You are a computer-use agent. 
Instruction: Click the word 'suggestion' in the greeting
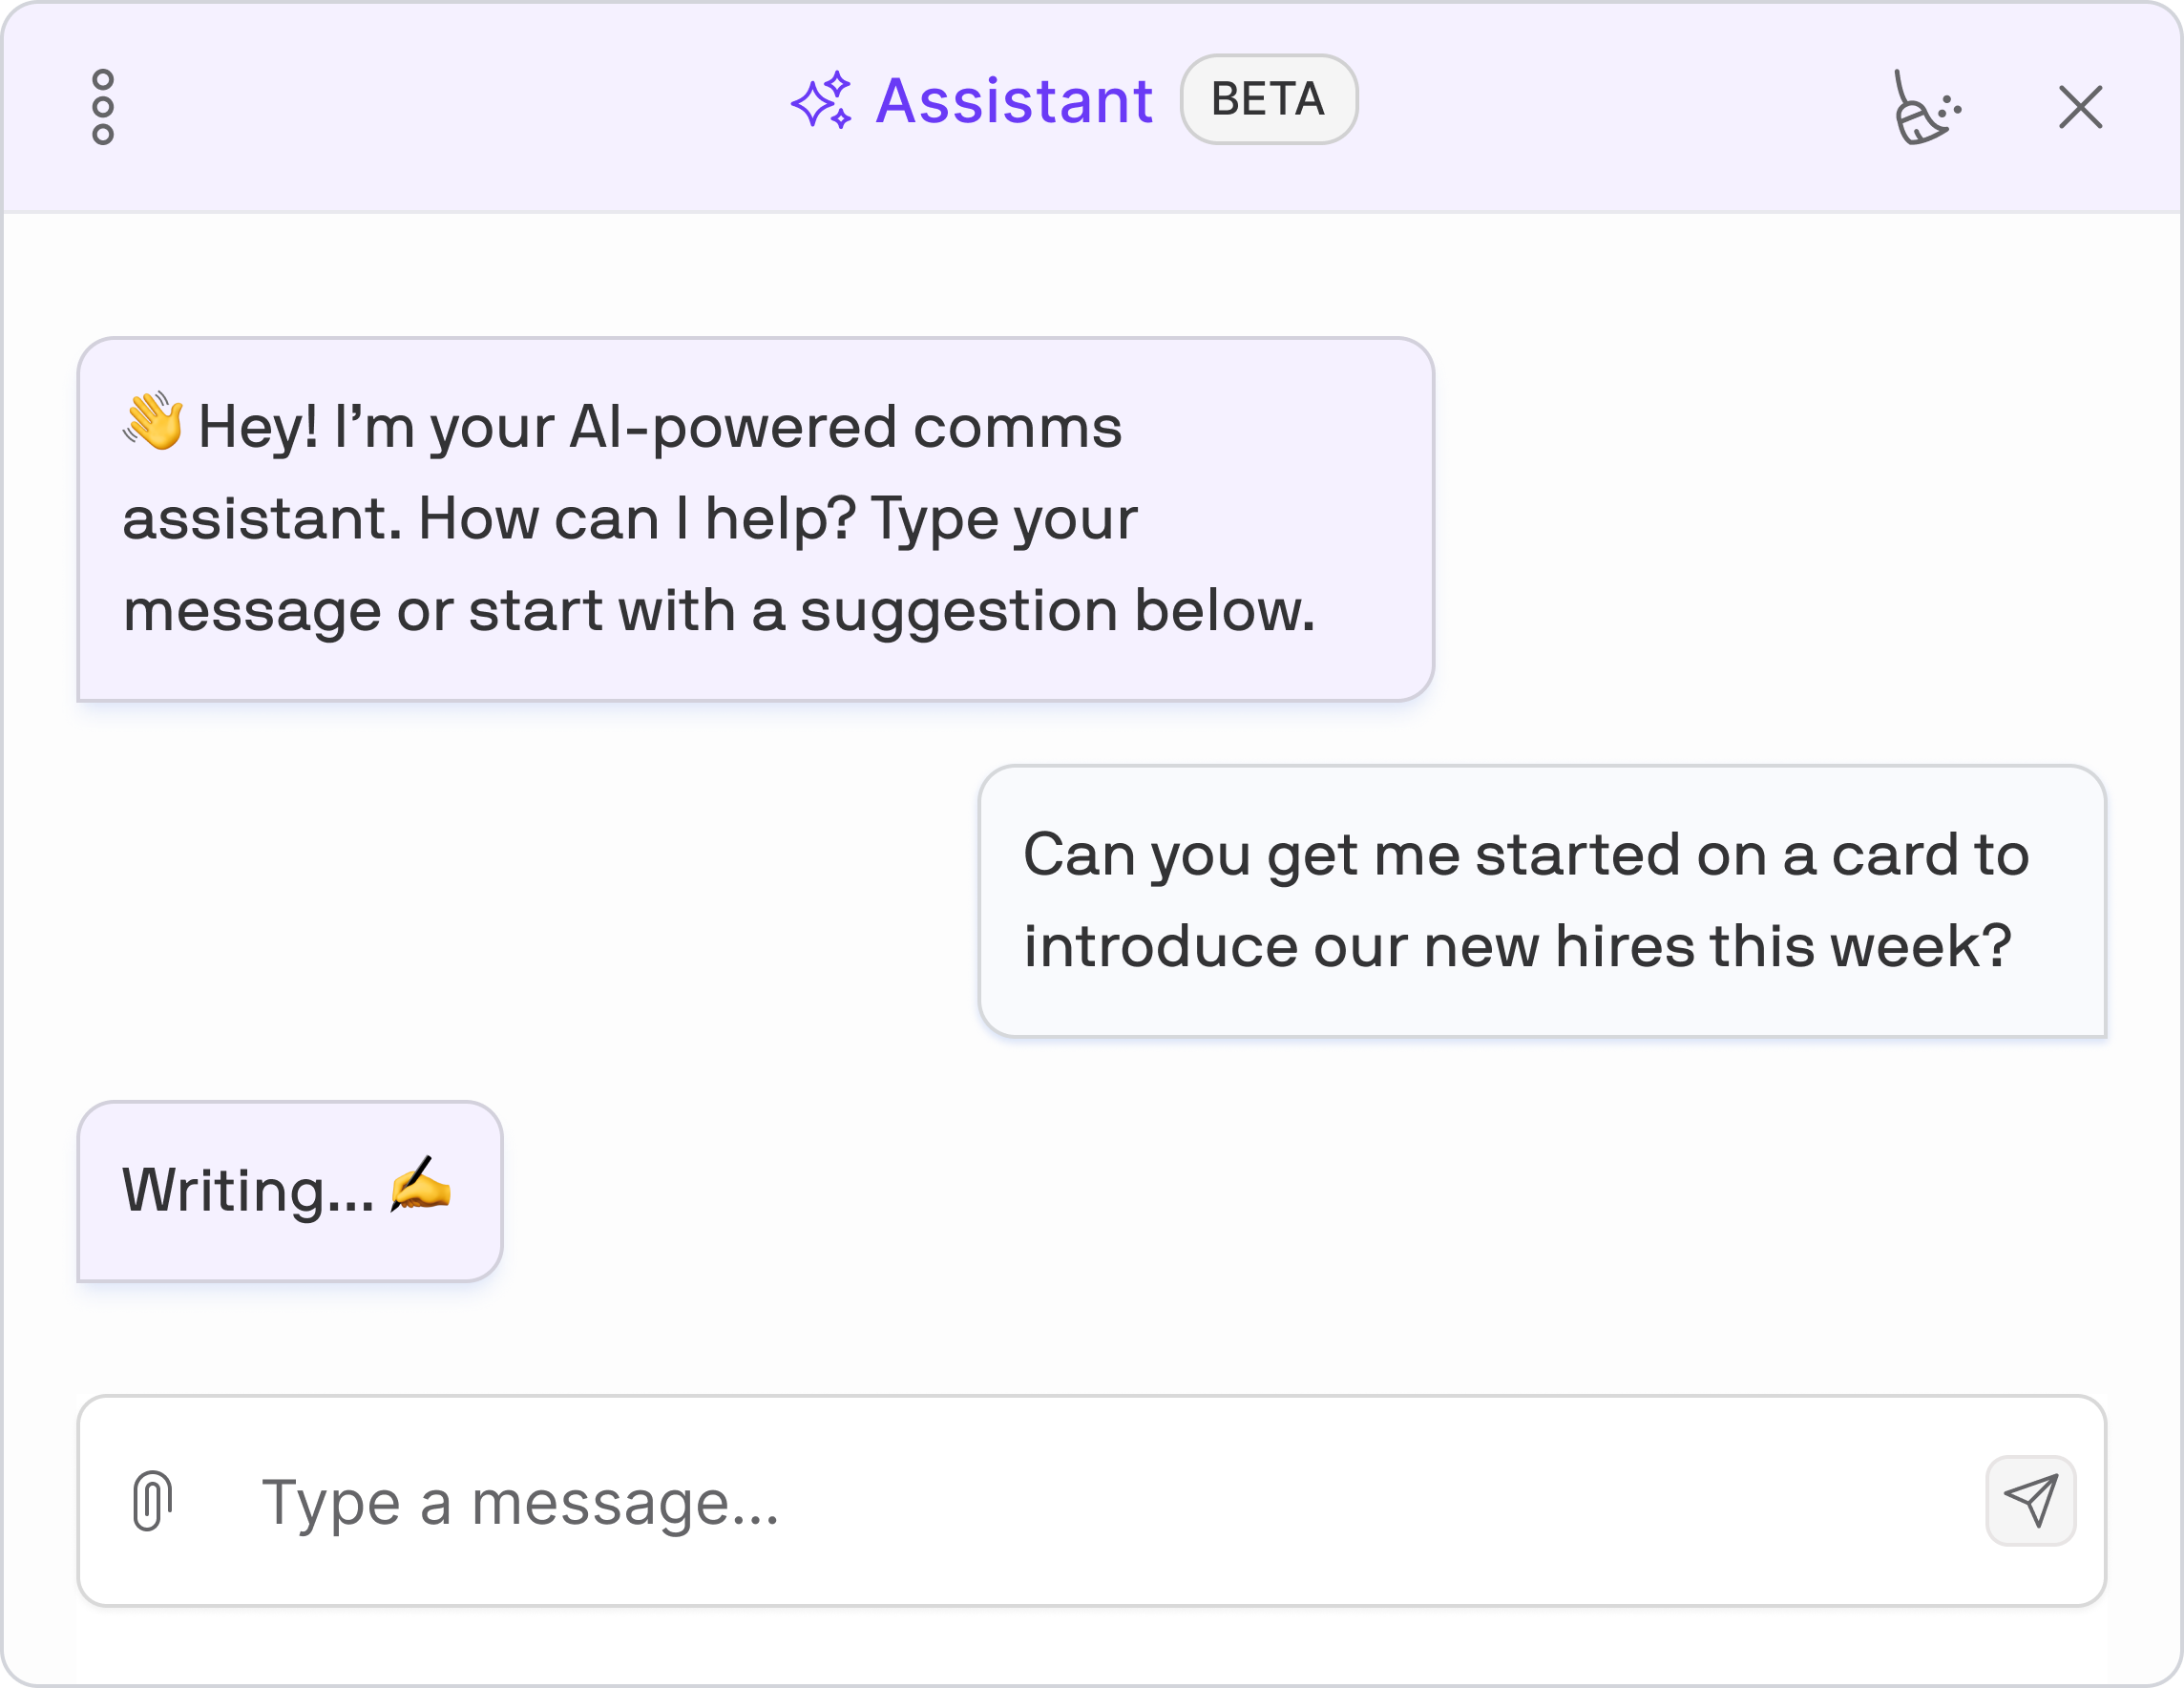coord(959,612)
